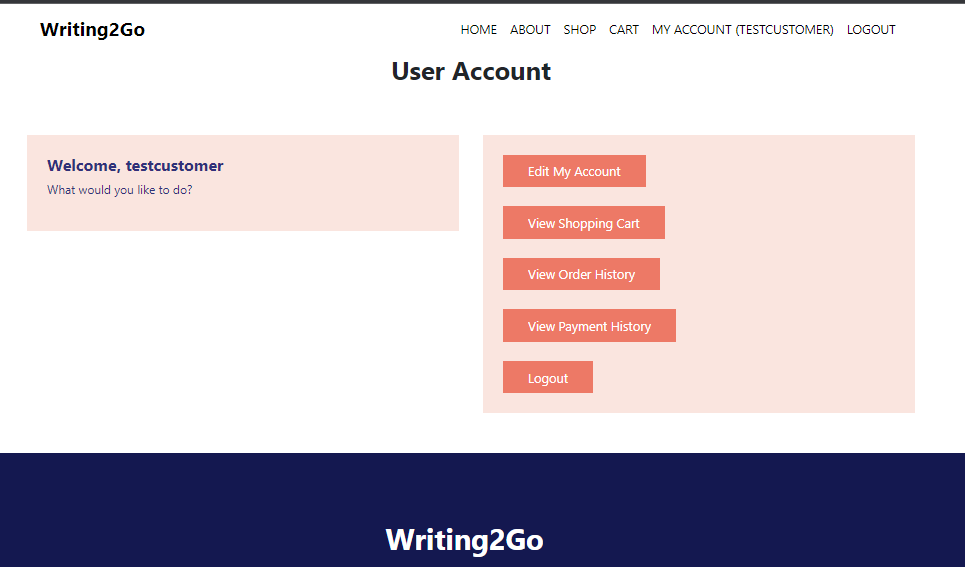Click the User Account page heading

coord(471,71)
